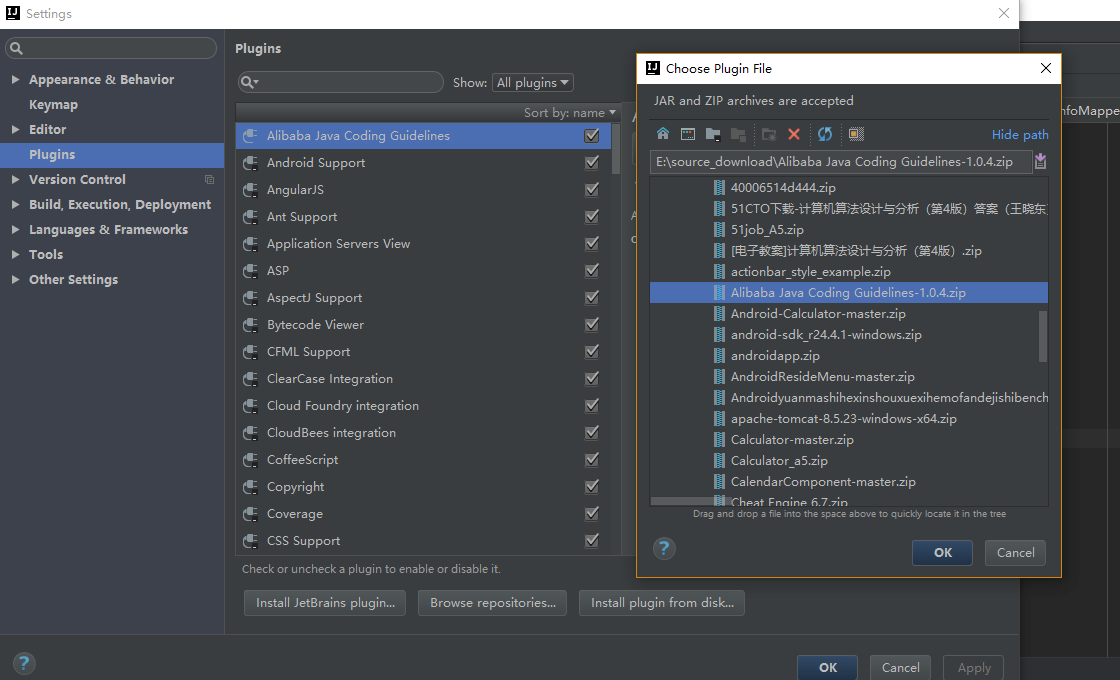Disable the Ant Support plugin
Image resolution: width=1120 pixels, height=680 pixels.
point(591,216)
